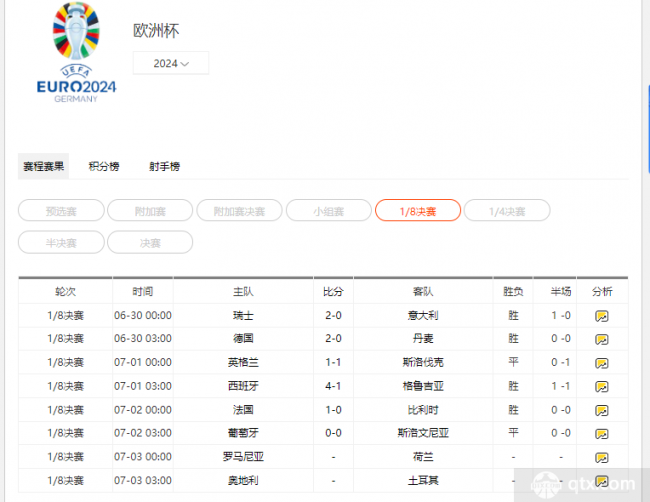650x502 pixels.
Task: Click away team 丹麦
Action: pos(423,339)
